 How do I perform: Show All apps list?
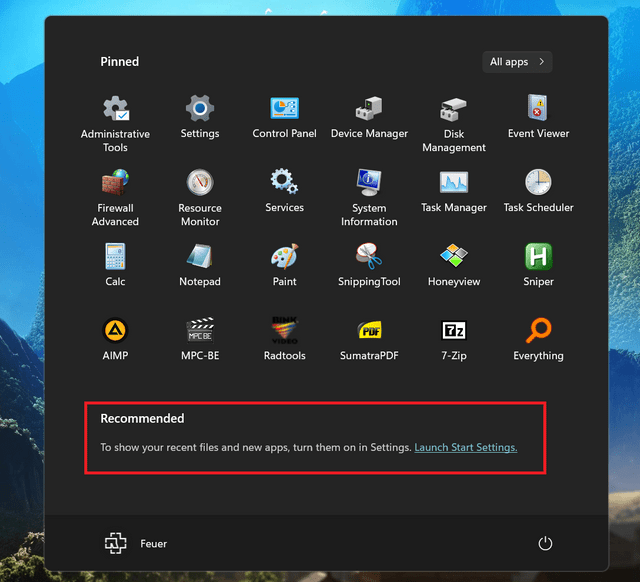click(x=517, y=62)
